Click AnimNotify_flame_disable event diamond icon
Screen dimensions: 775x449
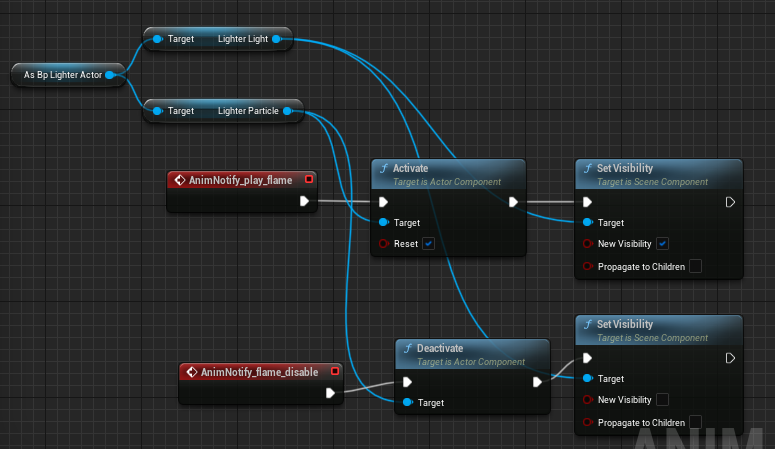coord(192,372)
